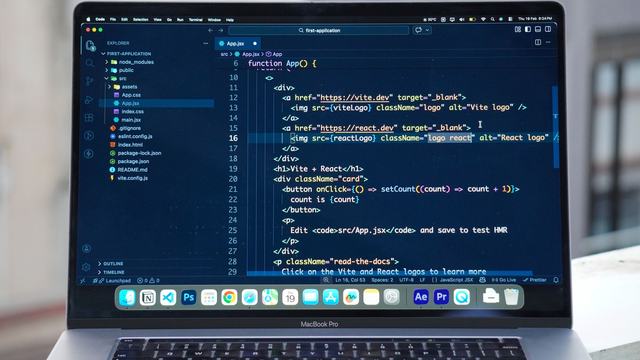
Task: Open the App Store from the Dock
Action: tap(331, 297)
